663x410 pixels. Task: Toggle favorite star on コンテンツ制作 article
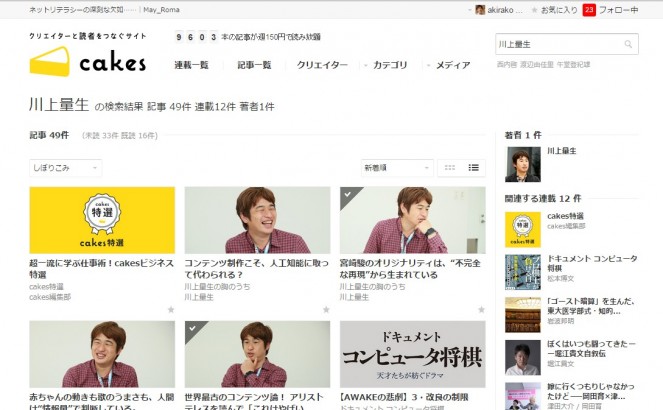click(x=325, y=310)
